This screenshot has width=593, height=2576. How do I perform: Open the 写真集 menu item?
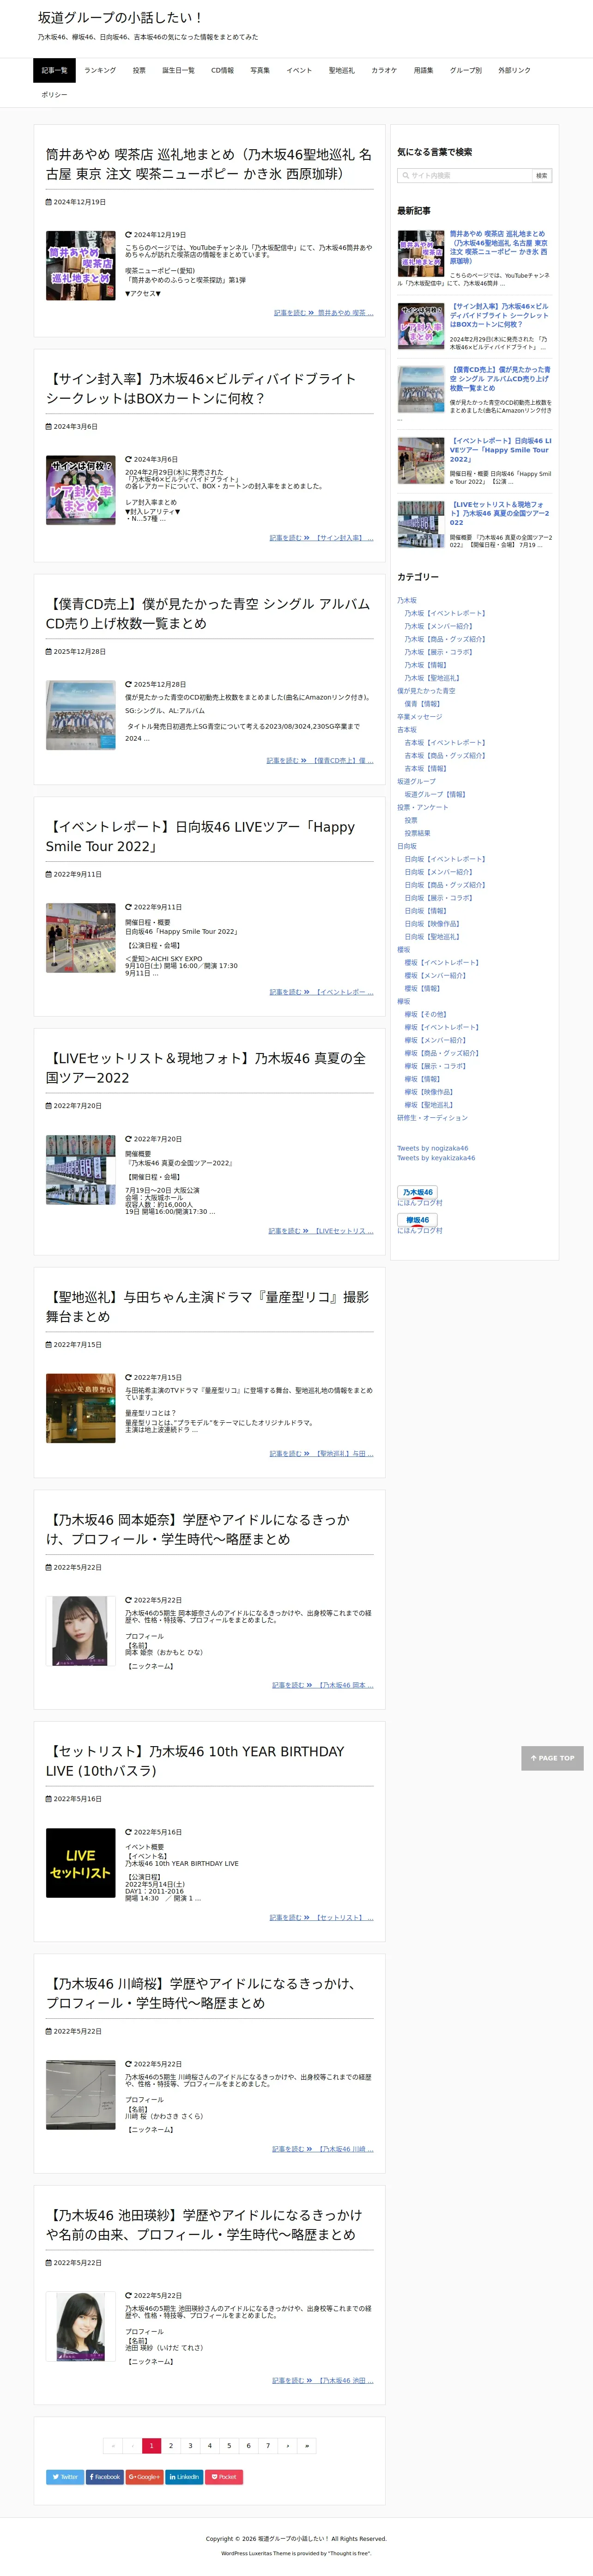(x=260, y=70)
